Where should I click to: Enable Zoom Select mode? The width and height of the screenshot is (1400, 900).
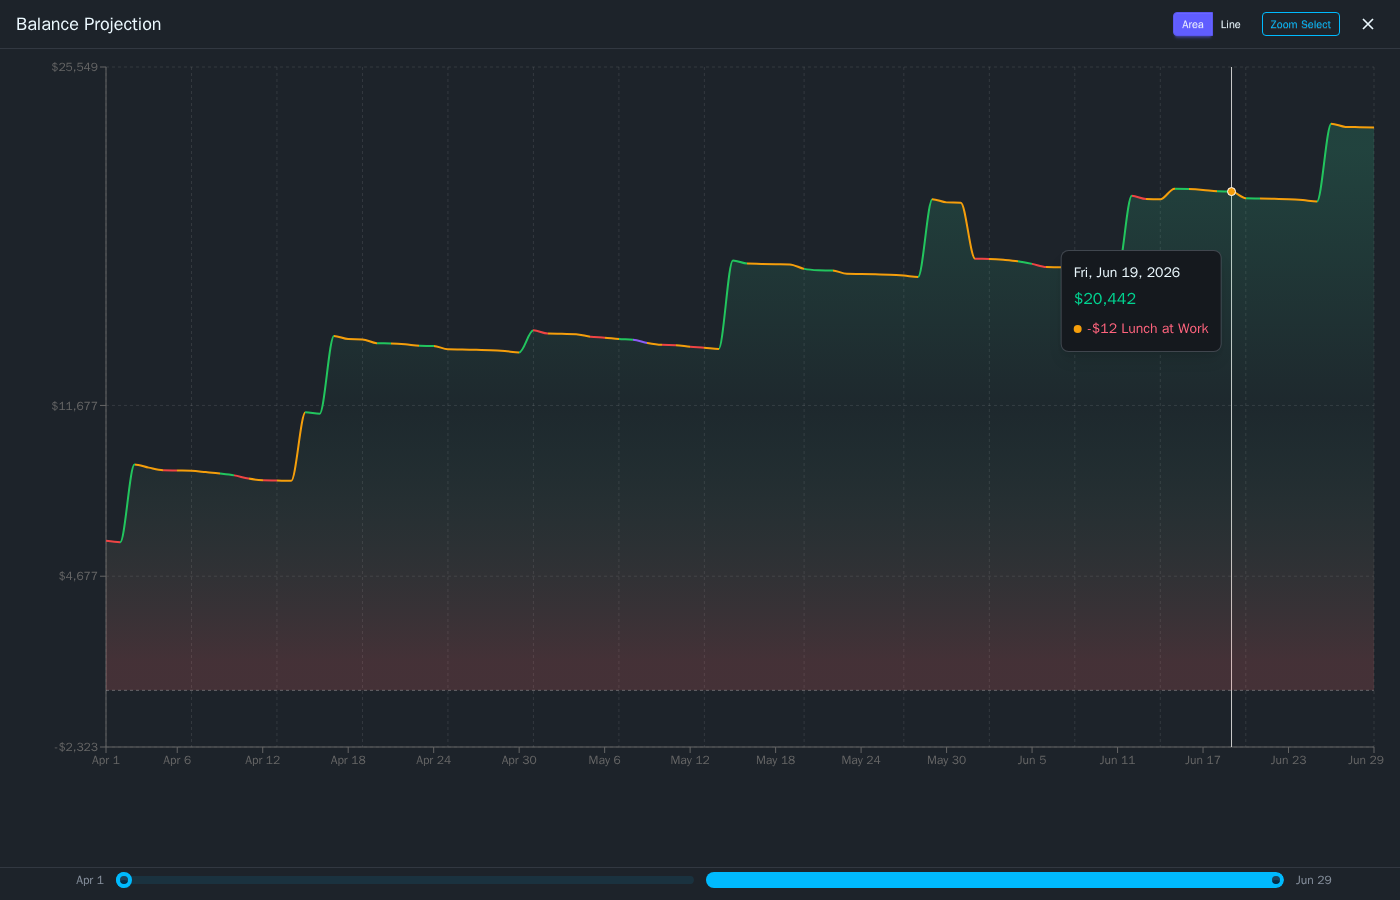(1300, 24)
